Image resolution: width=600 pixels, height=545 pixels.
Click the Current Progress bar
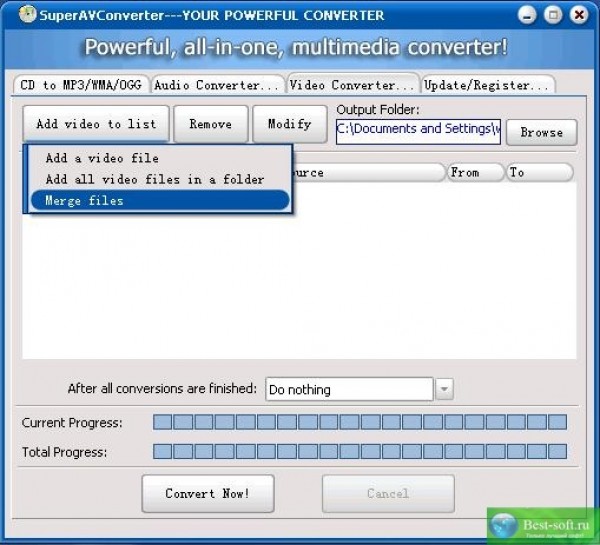(x=360, y=422)
